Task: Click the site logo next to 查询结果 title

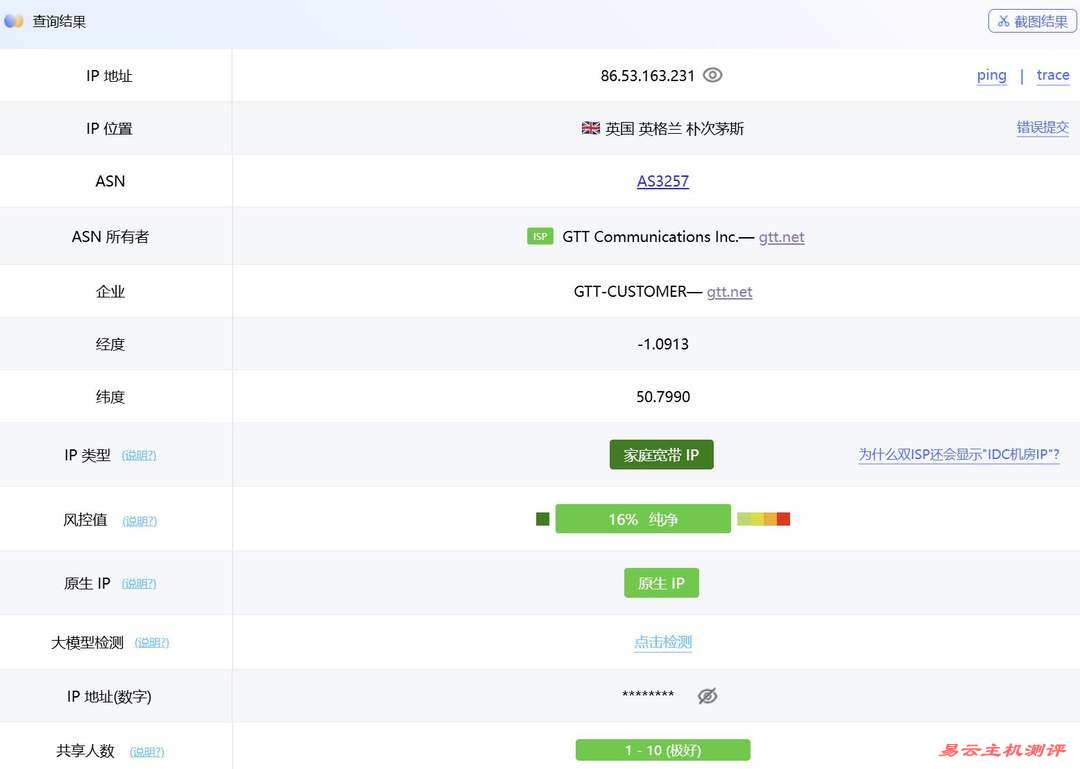Action: pos(13,20)
